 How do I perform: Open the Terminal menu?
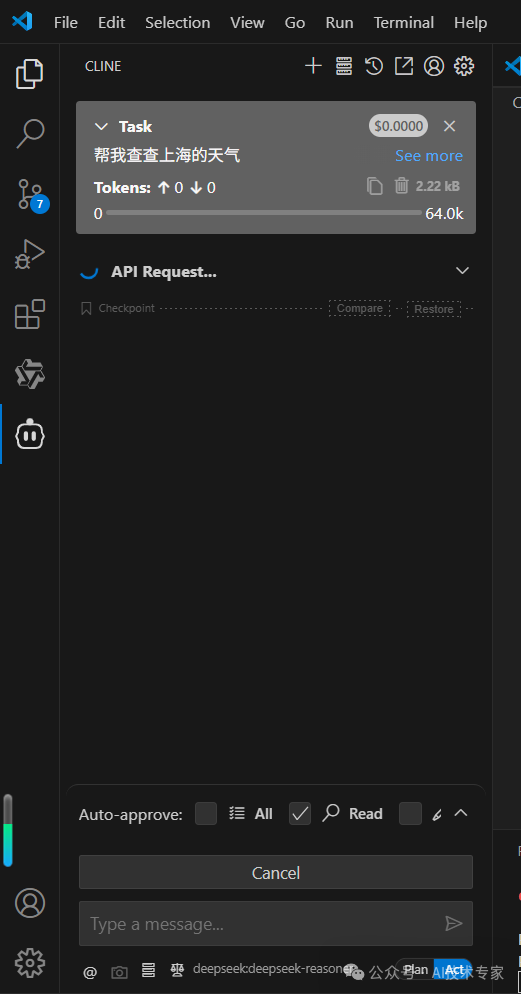pyautogui.click(x=404, y=22)
